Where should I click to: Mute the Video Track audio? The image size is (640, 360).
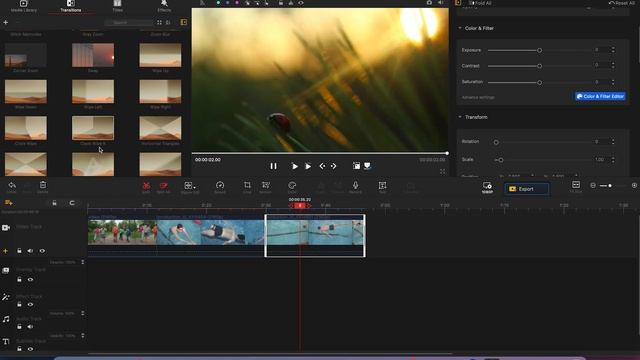[x=30, y=251]
